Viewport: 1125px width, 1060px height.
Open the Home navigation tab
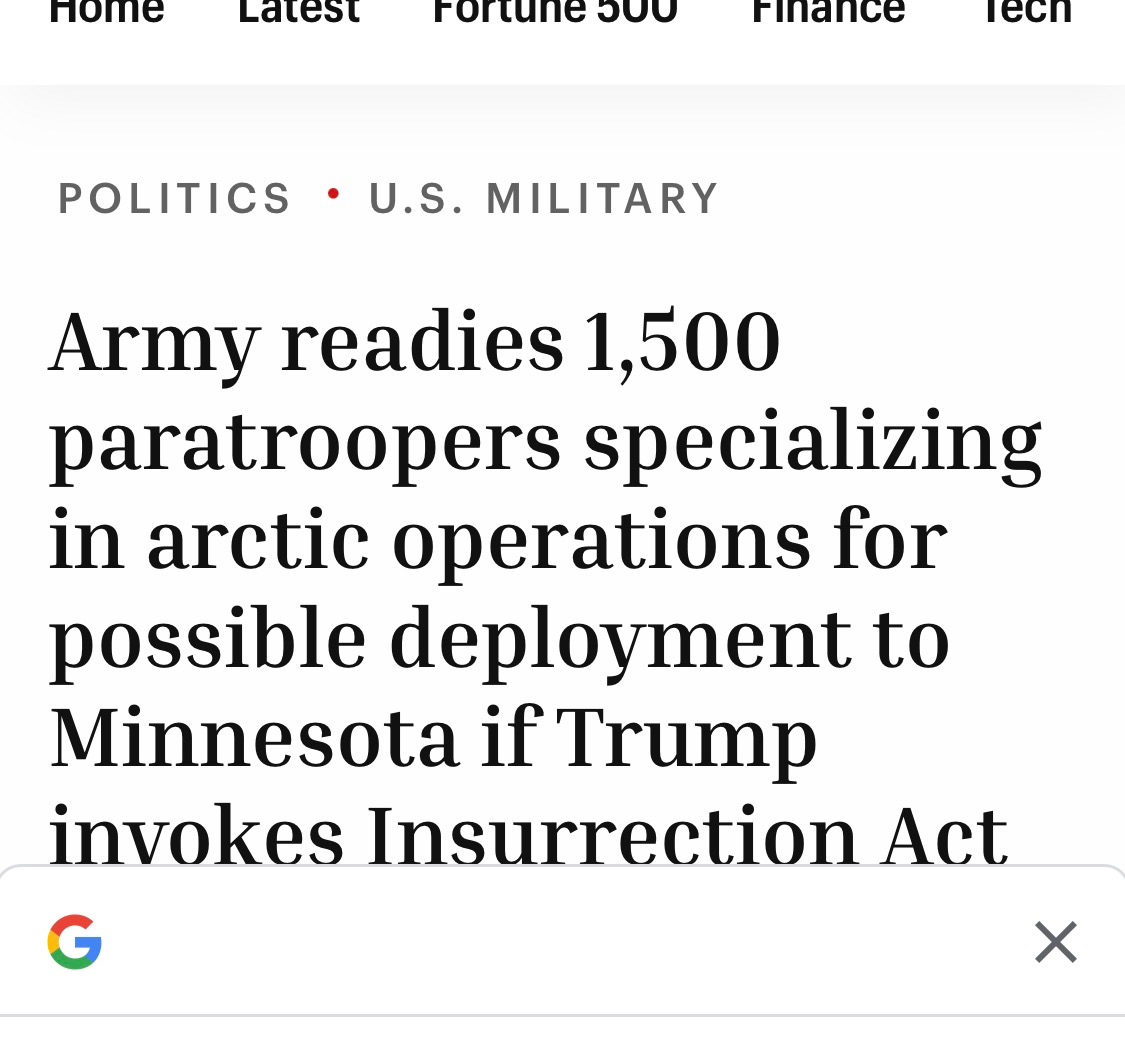[x=107, y=12]
